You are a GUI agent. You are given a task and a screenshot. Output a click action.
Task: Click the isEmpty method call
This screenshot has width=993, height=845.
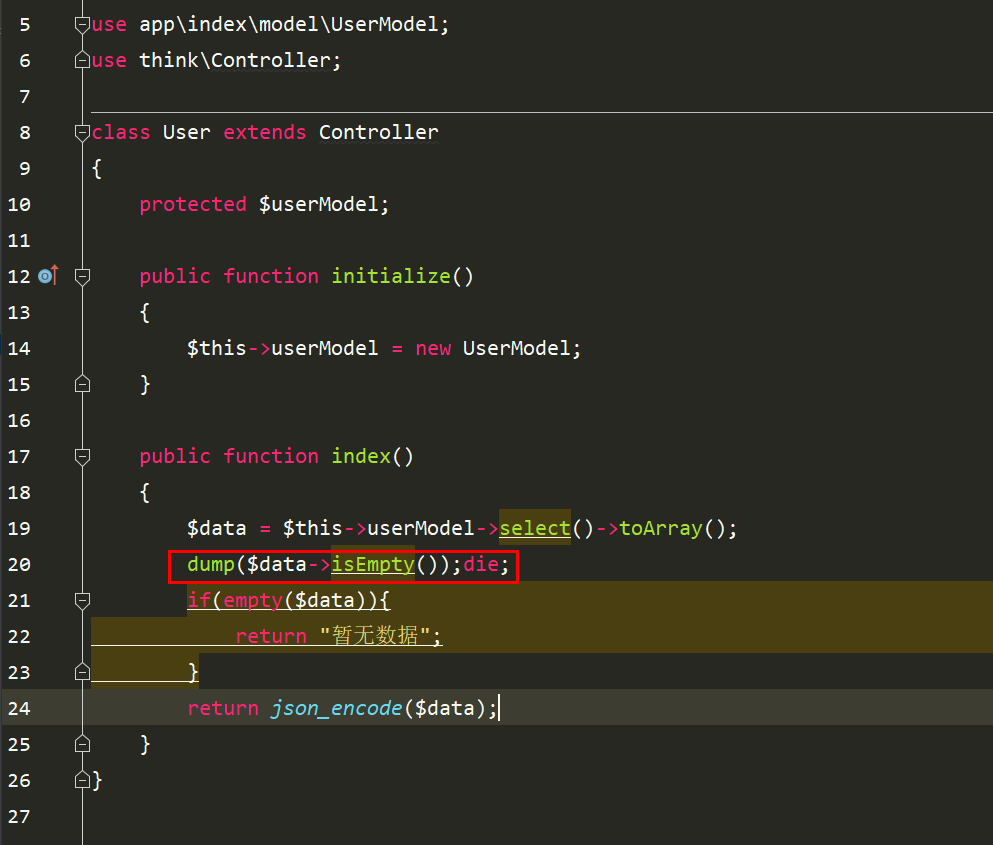point(373,564)
